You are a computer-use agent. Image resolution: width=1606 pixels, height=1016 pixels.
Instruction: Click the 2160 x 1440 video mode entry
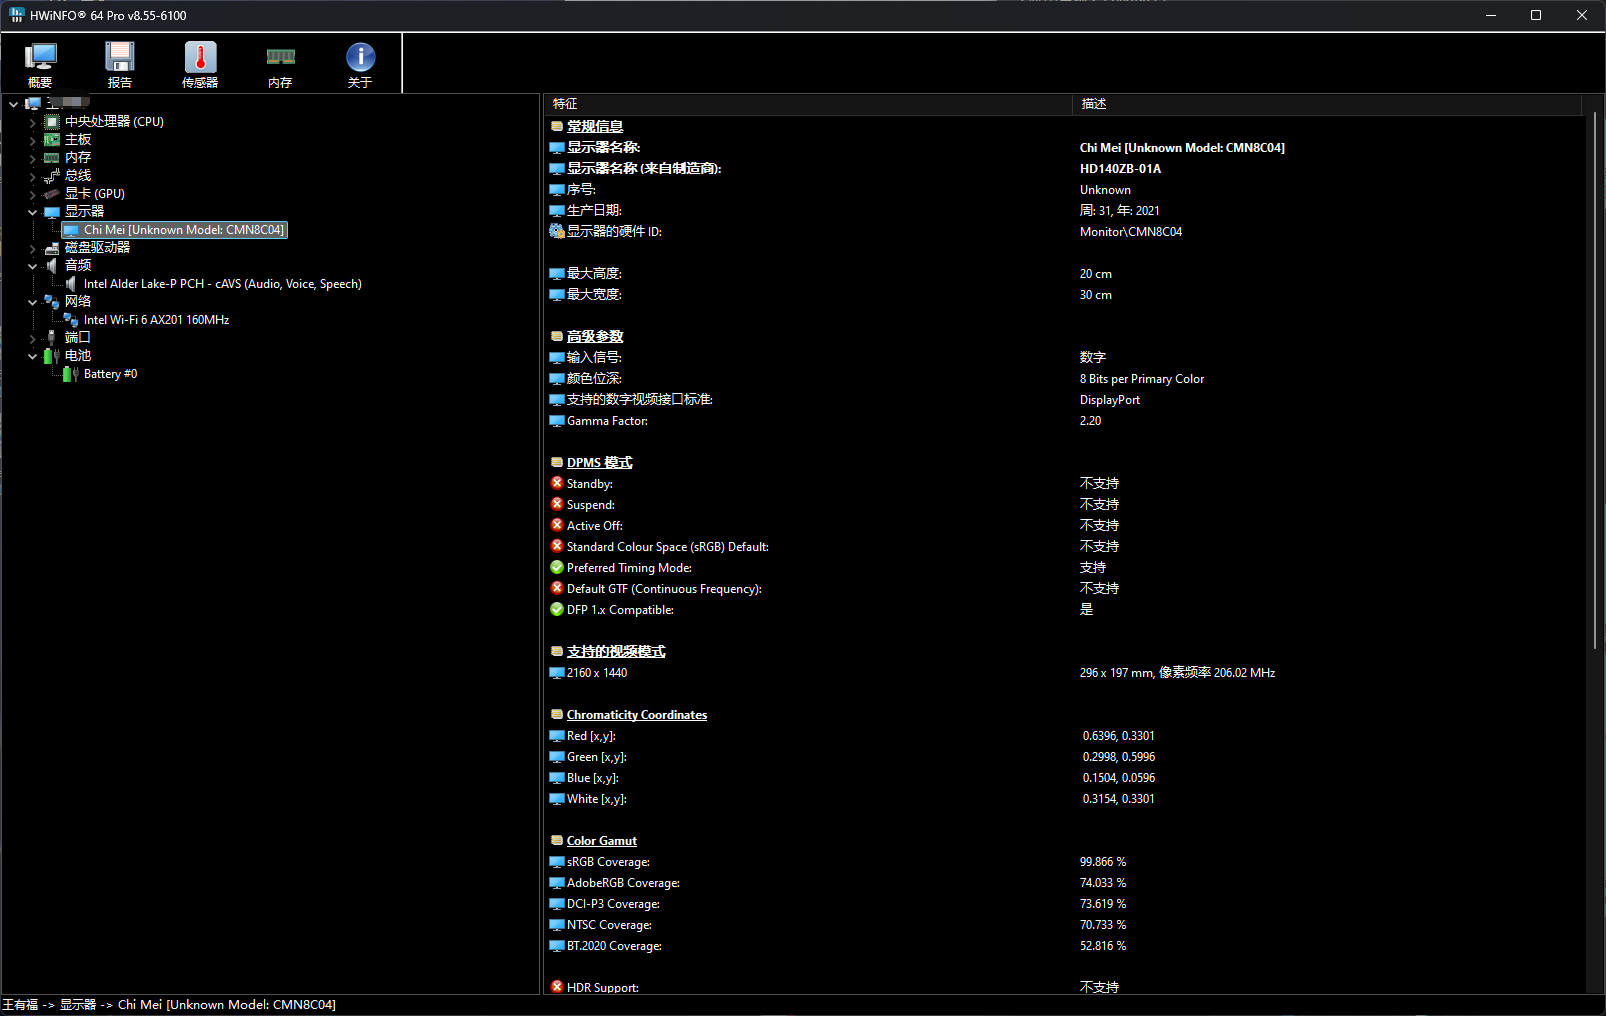pos(597,673)
